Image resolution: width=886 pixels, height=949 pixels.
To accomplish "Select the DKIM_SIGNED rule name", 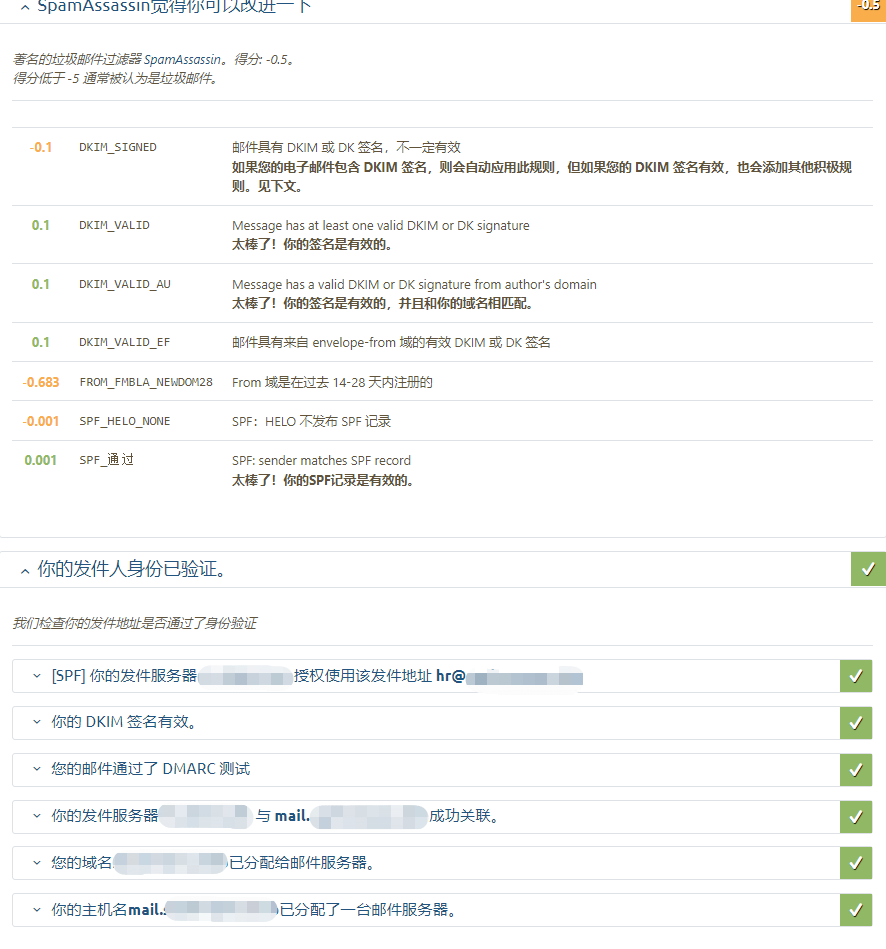I will pyautogui.click(x=118, y=147).
